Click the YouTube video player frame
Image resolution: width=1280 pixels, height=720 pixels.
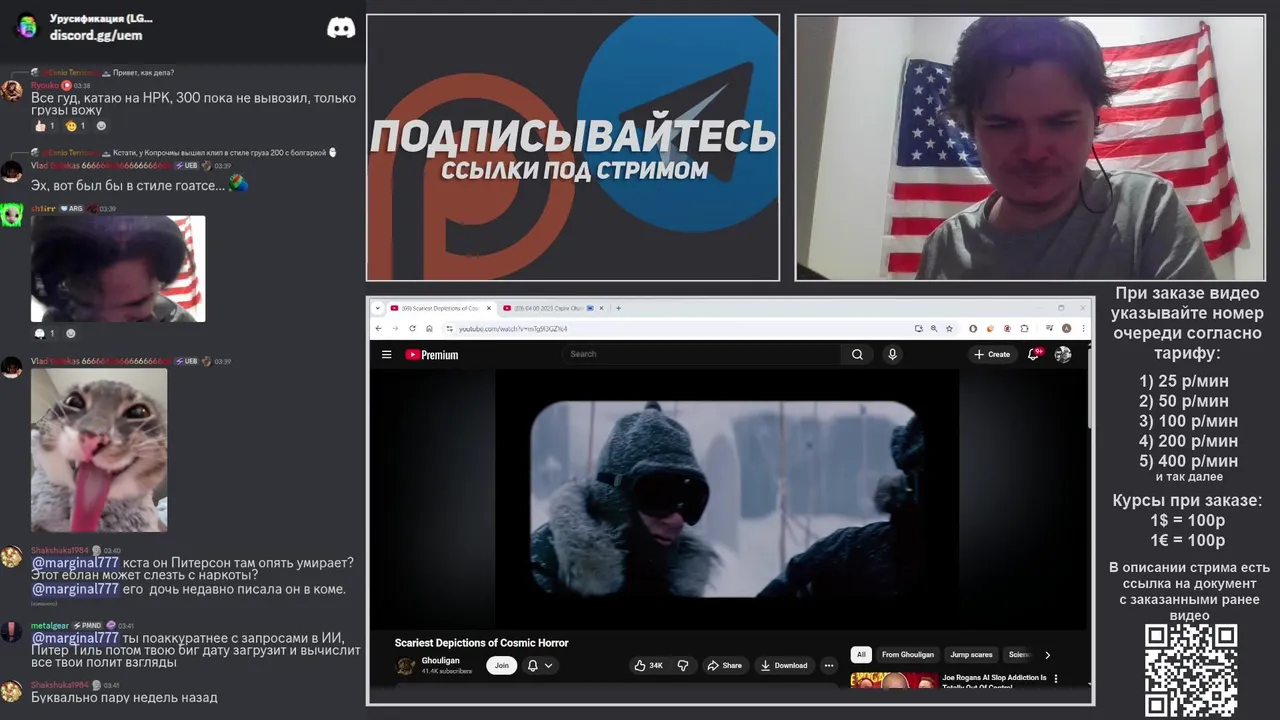pyautogui.click(x=727, y=499)
